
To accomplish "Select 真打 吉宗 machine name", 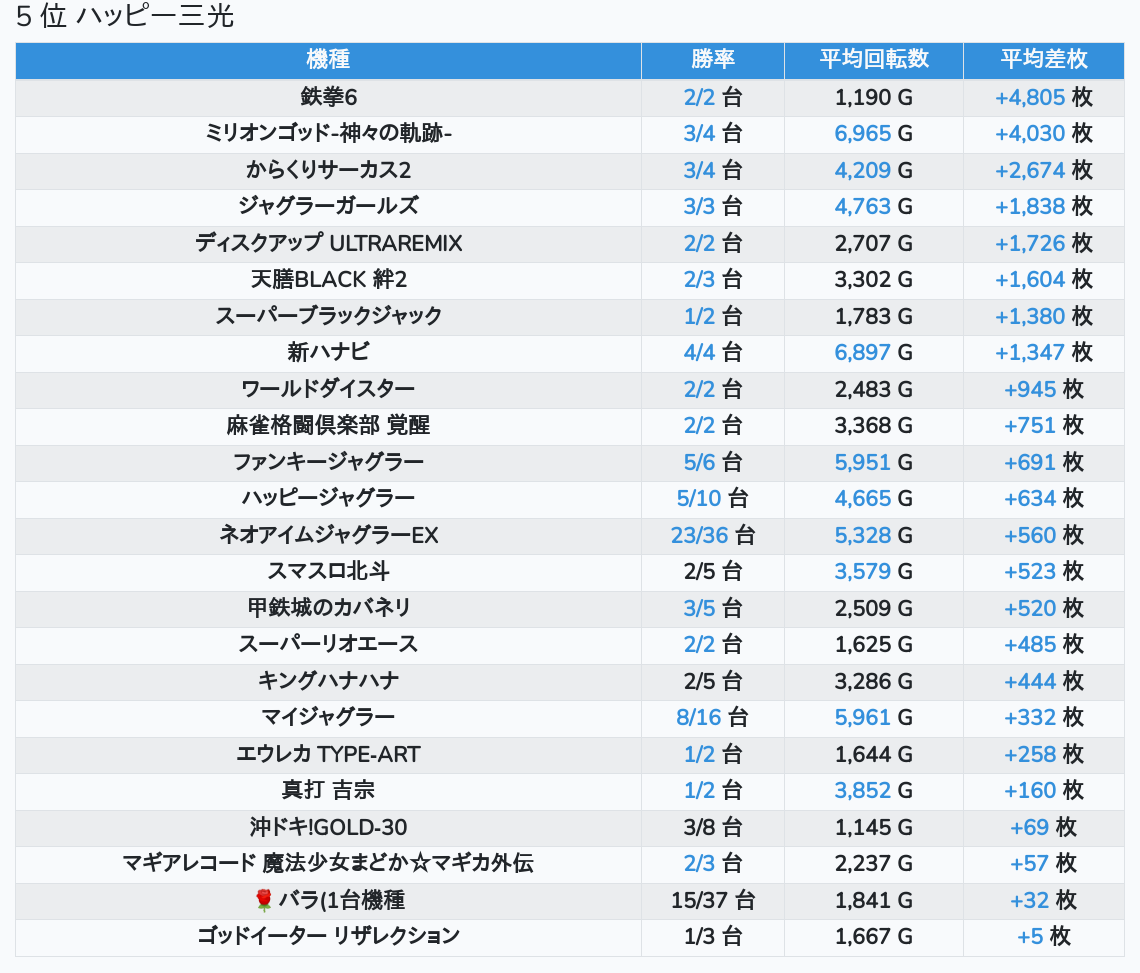I will 328,790.
